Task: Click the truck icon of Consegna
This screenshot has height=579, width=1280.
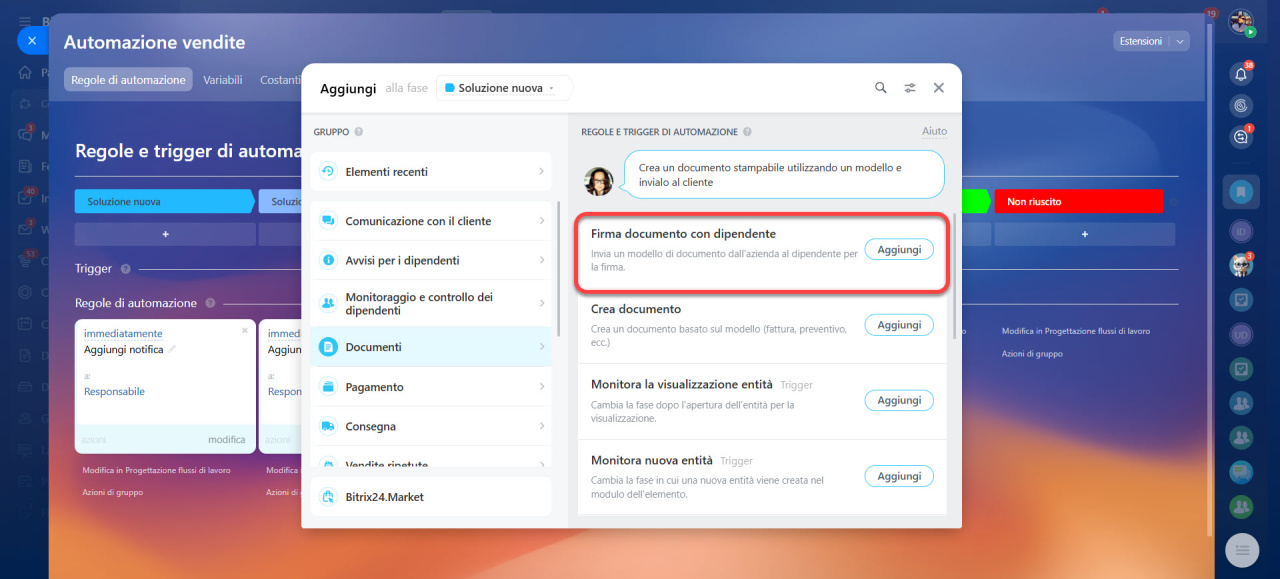Action: pos(327,426)
